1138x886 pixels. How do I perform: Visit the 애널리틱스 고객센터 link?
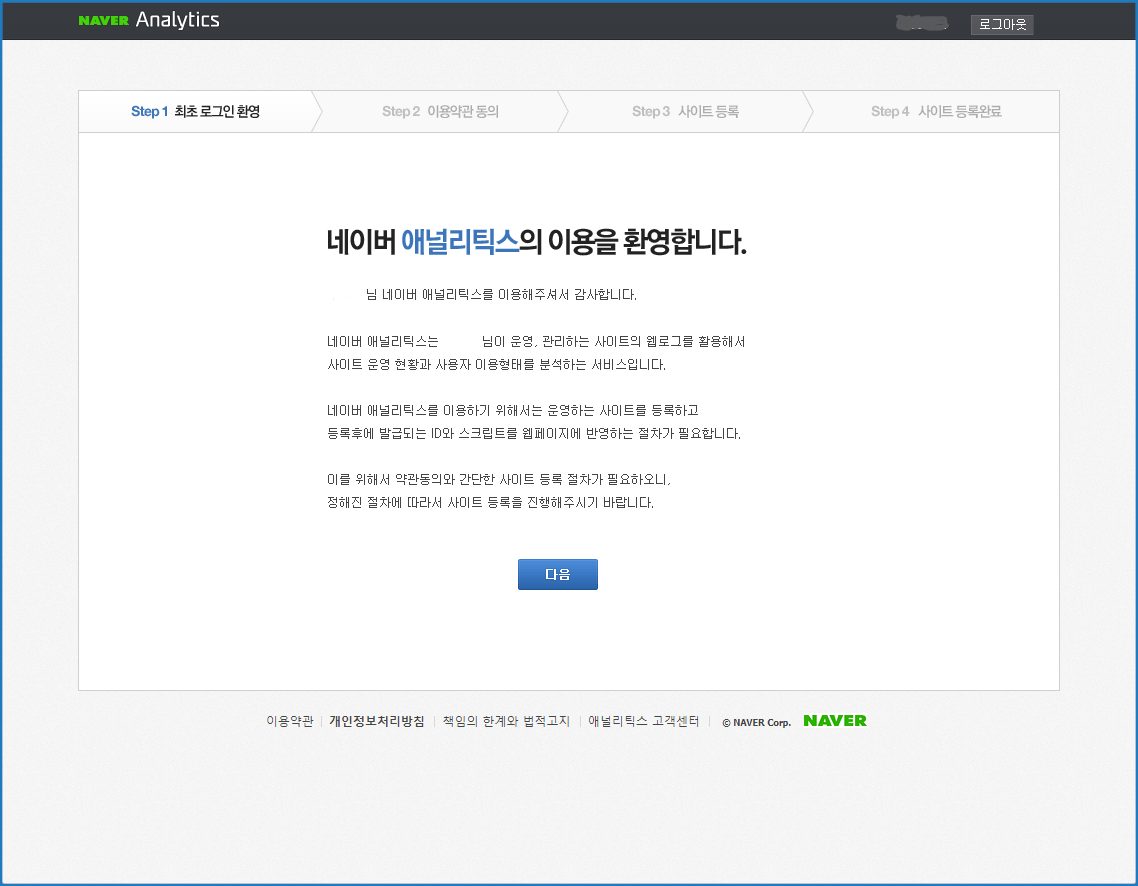tap(643, 721)
